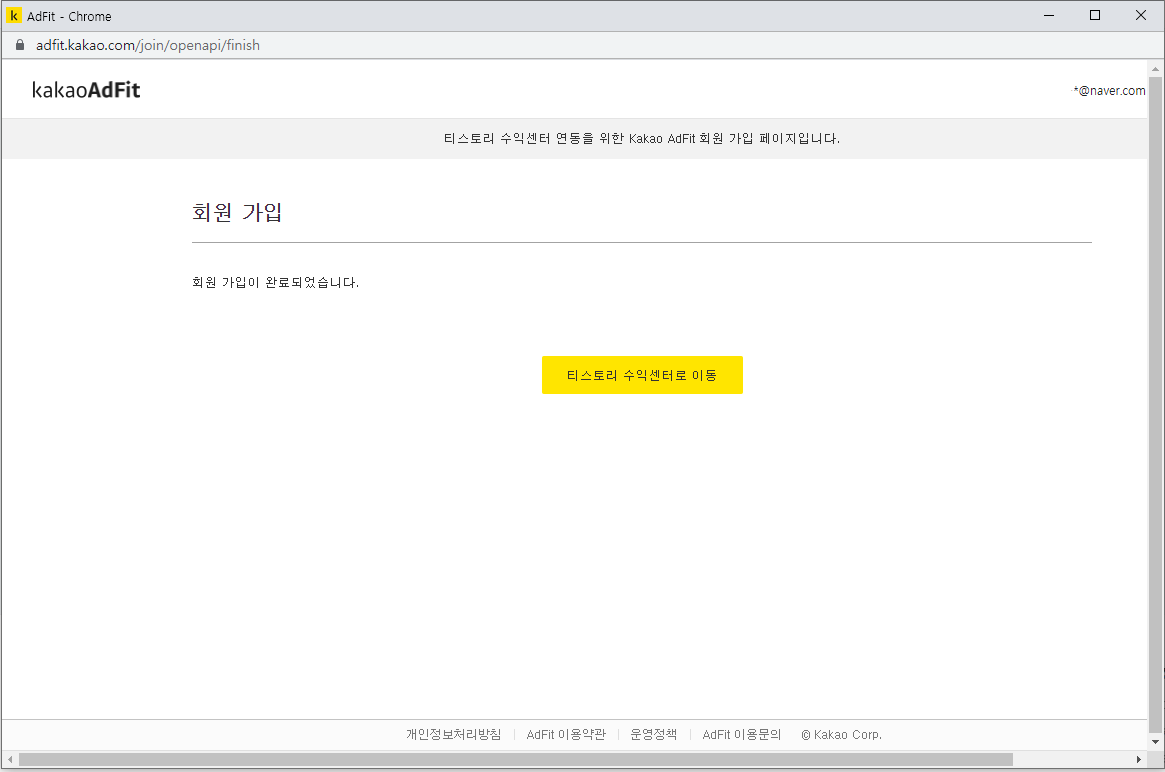Viewport: 1165px width, 772px height.
Task: Click the vertical scrollbar thumb
Action: [x=1155, y=405]
